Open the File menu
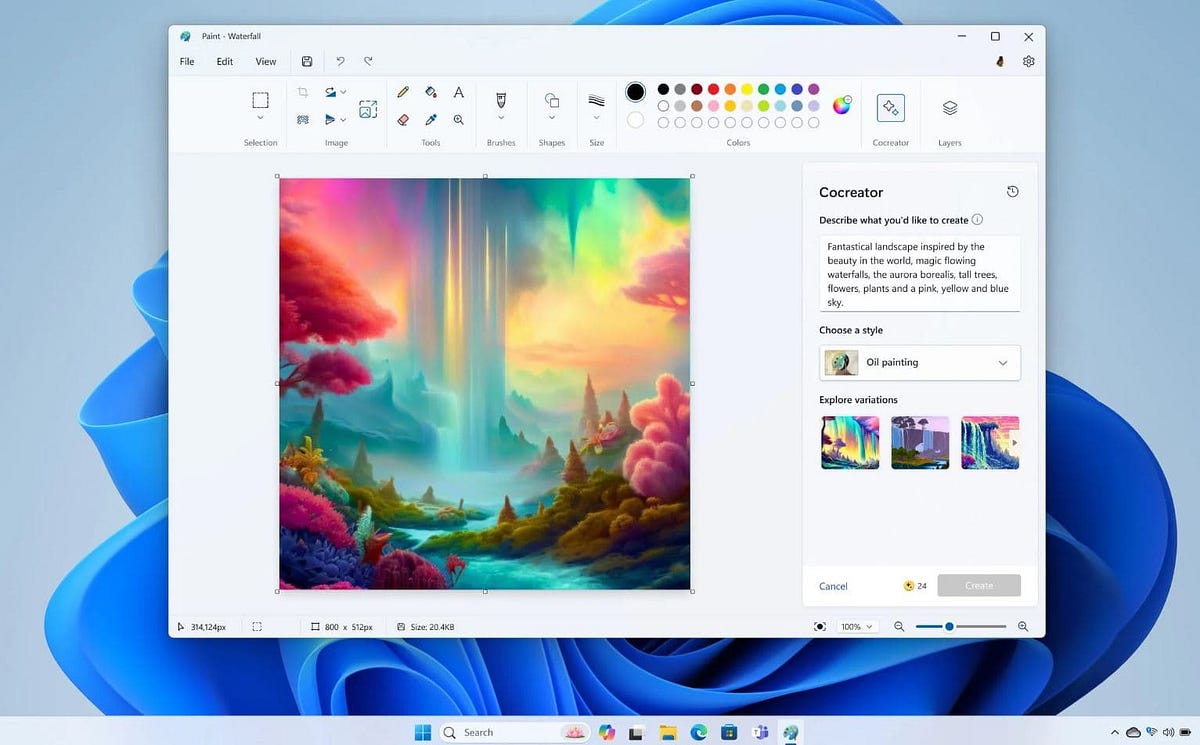Viewport: 1200px width, 745px height. (186, 61)
